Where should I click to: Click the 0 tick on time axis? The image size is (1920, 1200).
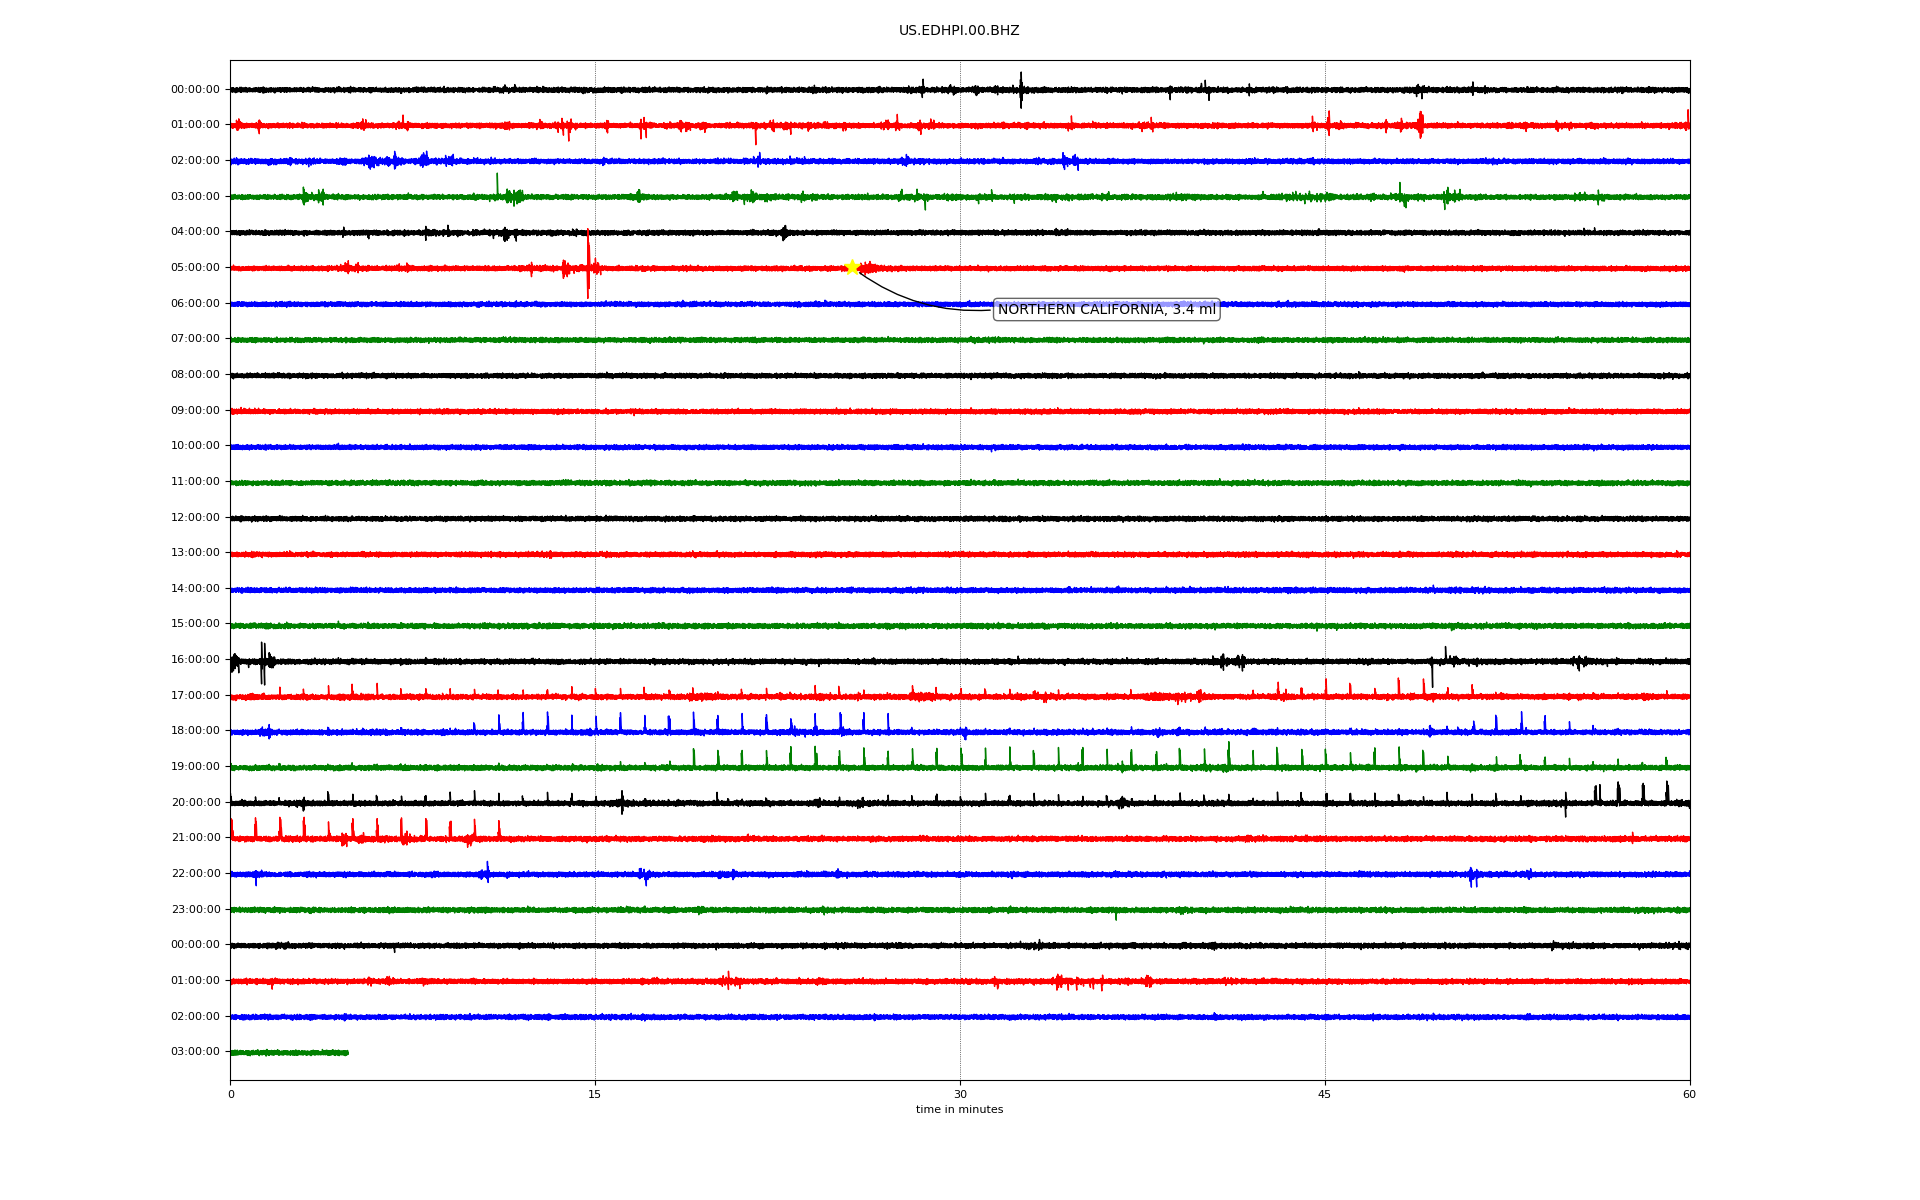[x=231, y=1094]
